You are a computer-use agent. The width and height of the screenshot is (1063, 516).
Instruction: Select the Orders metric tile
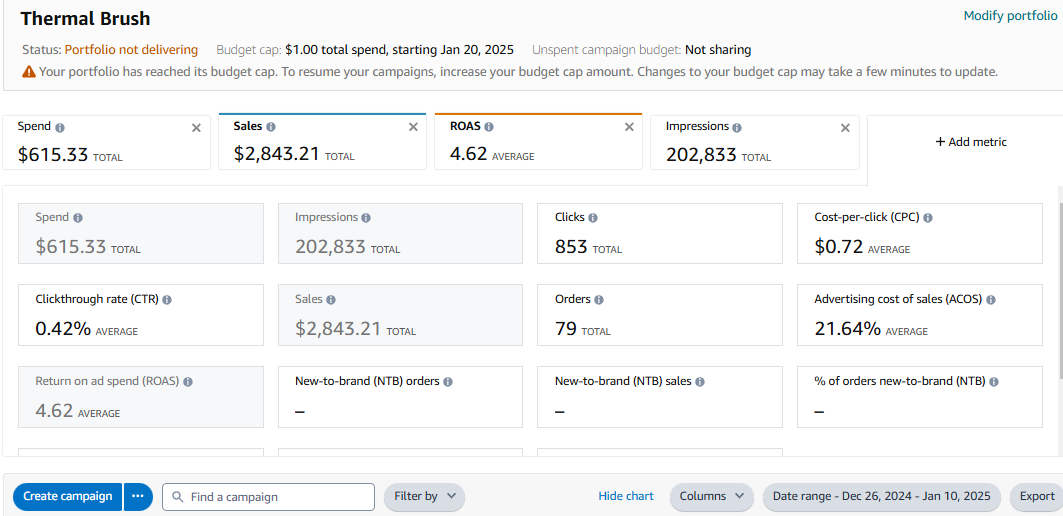coord(660,315)
